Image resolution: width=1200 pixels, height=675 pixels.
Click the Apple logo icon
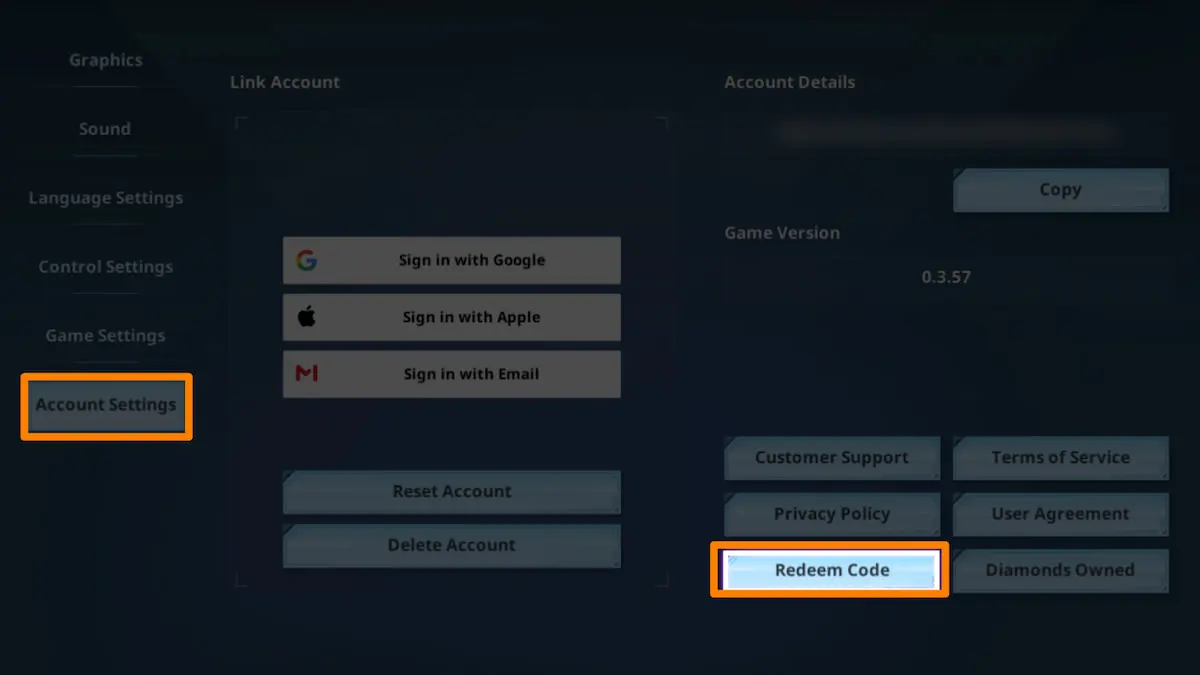pos(307,318)
